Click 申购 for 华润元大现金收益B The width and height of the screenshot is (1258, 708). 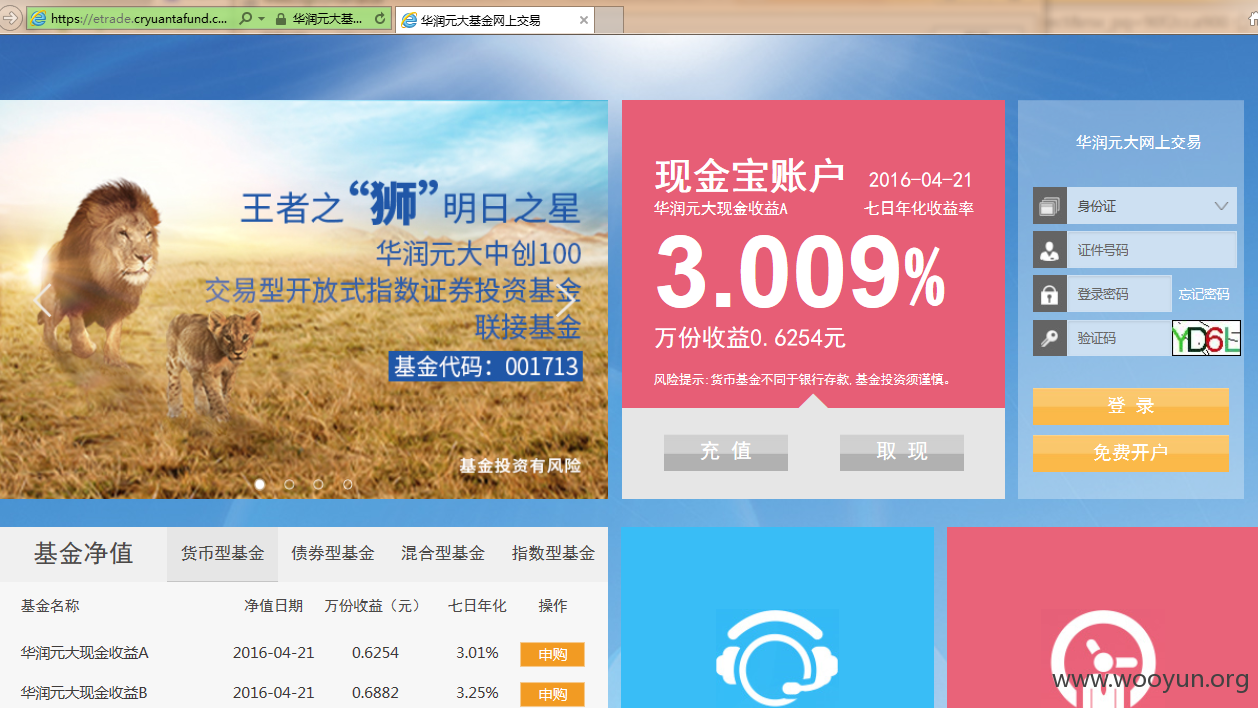click(x=552, y=694)
